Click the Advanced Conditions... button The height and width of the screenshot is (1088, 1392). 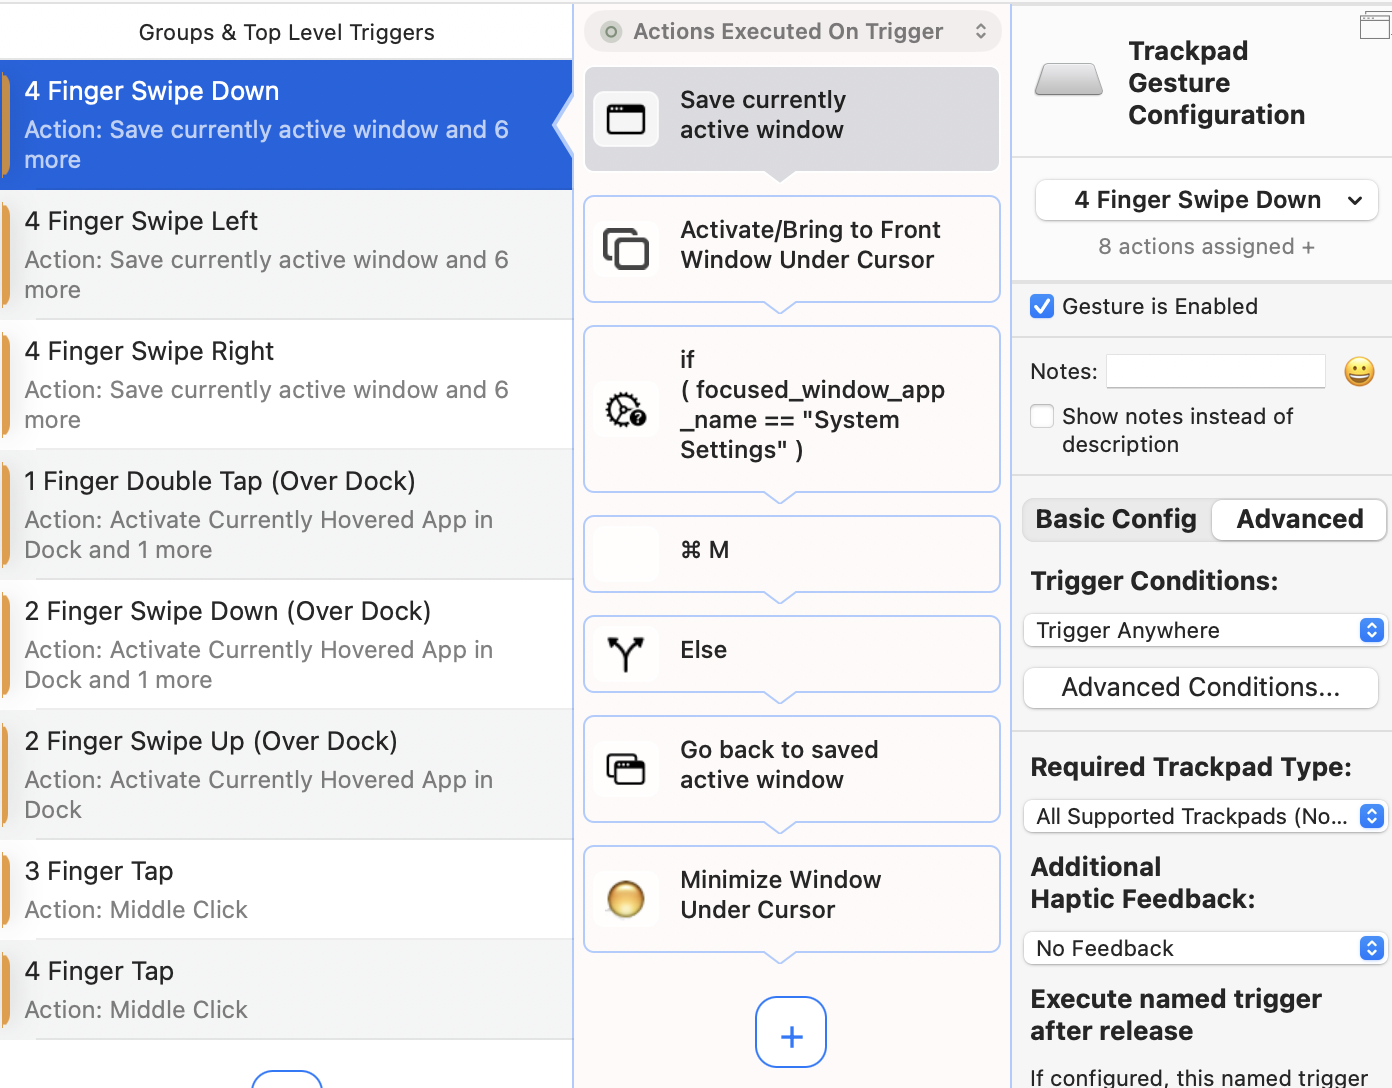1201,687
